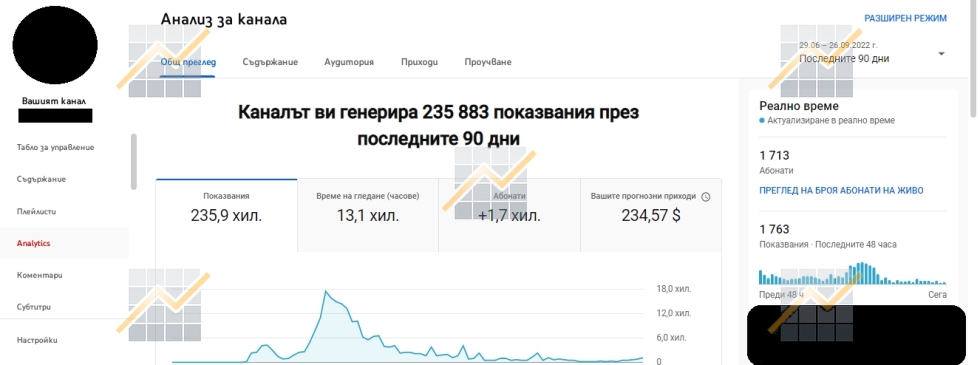The height and width of the screenshot is (365, 980).
Task: Open the date range dropdown arrow
Action: pyautogui.click(x=941, y=54)
